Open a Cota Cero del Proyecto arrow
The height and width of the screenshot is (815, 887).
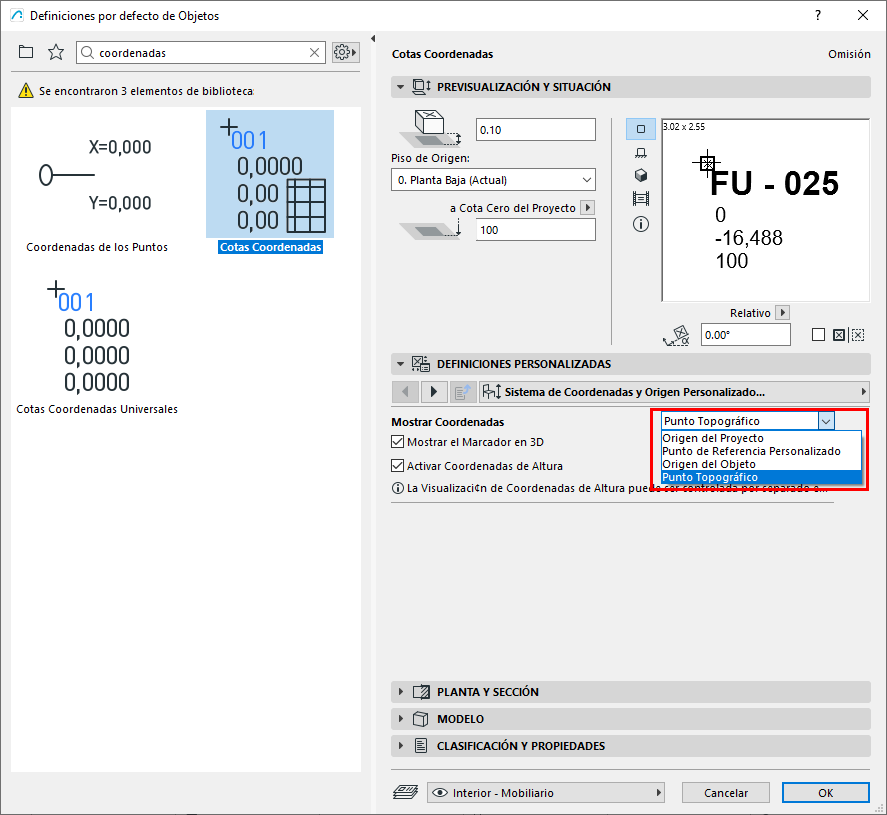[x=588, y=208]
